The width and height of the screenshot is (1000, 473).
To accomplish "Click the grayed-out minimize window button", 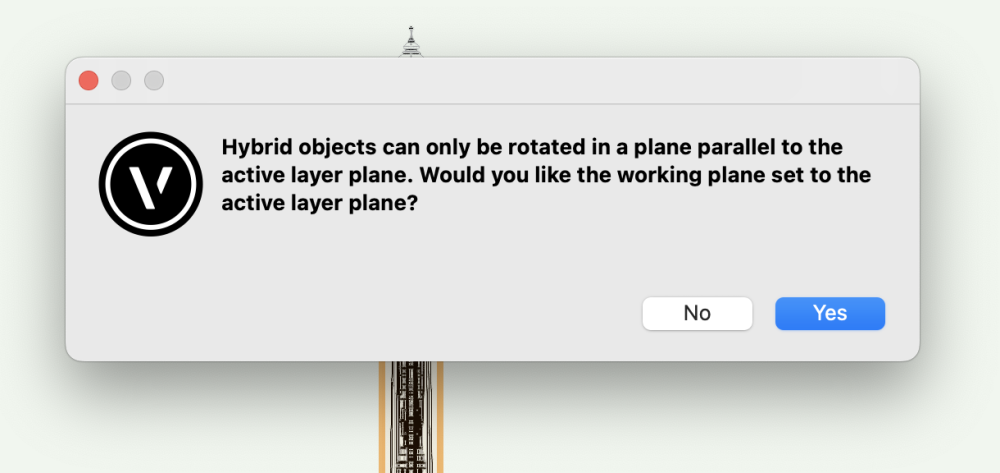I will 121,81.
